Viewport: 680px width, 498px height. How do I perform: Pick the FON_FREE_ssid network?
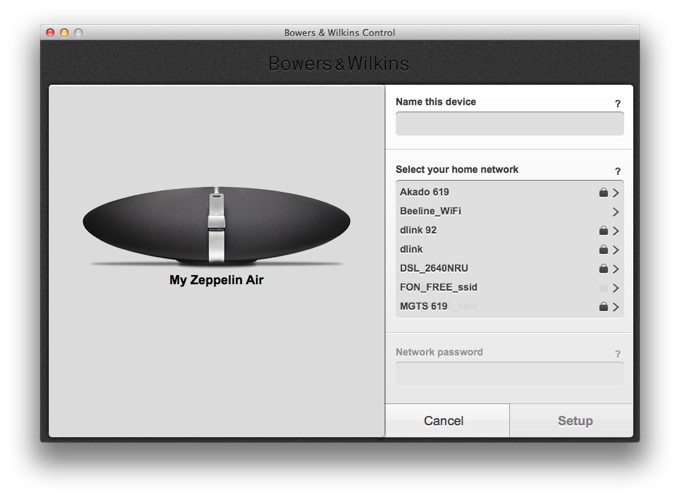(x=510, y=288)
